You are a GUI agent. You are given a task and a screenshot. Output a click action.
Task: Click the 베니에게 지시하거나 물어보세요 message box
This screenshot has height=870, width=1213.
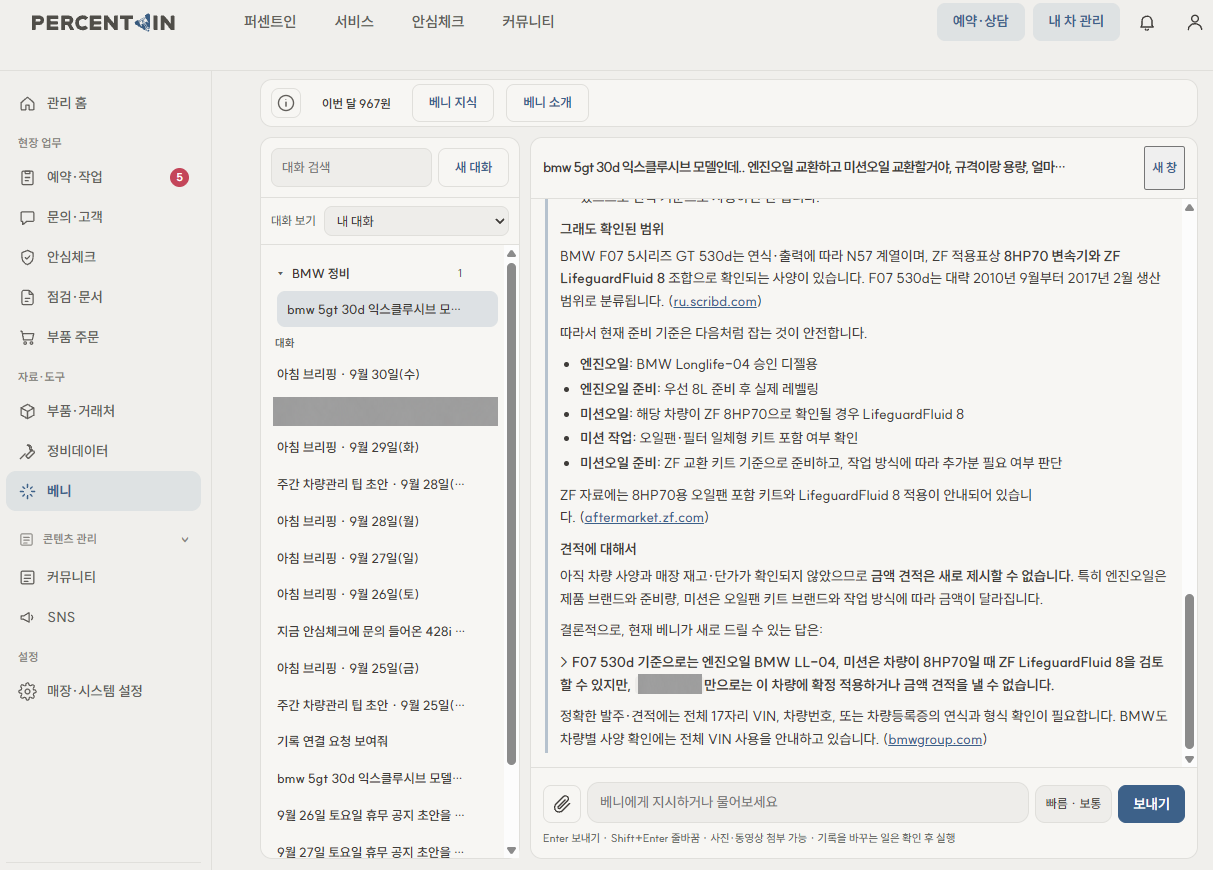[808, 802]
